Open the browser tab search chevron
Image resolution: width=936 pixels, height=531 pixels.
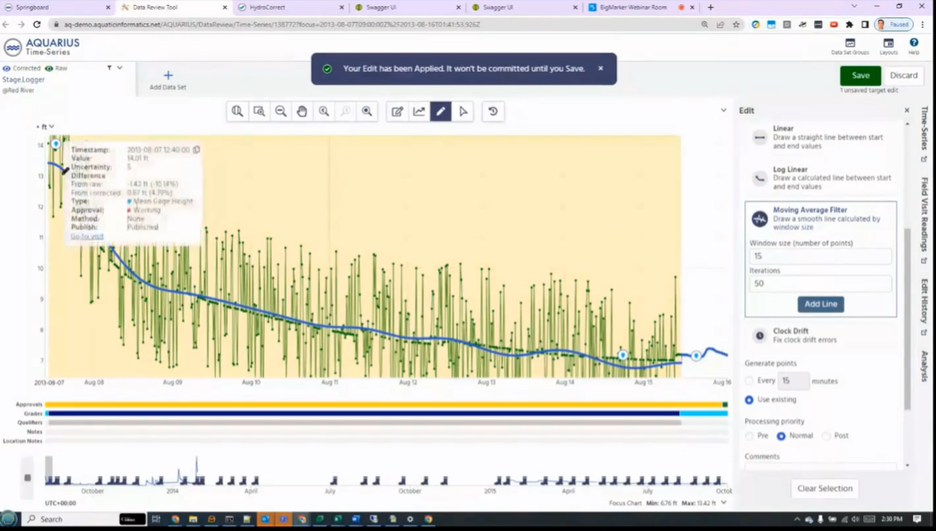tap(854, 7)
